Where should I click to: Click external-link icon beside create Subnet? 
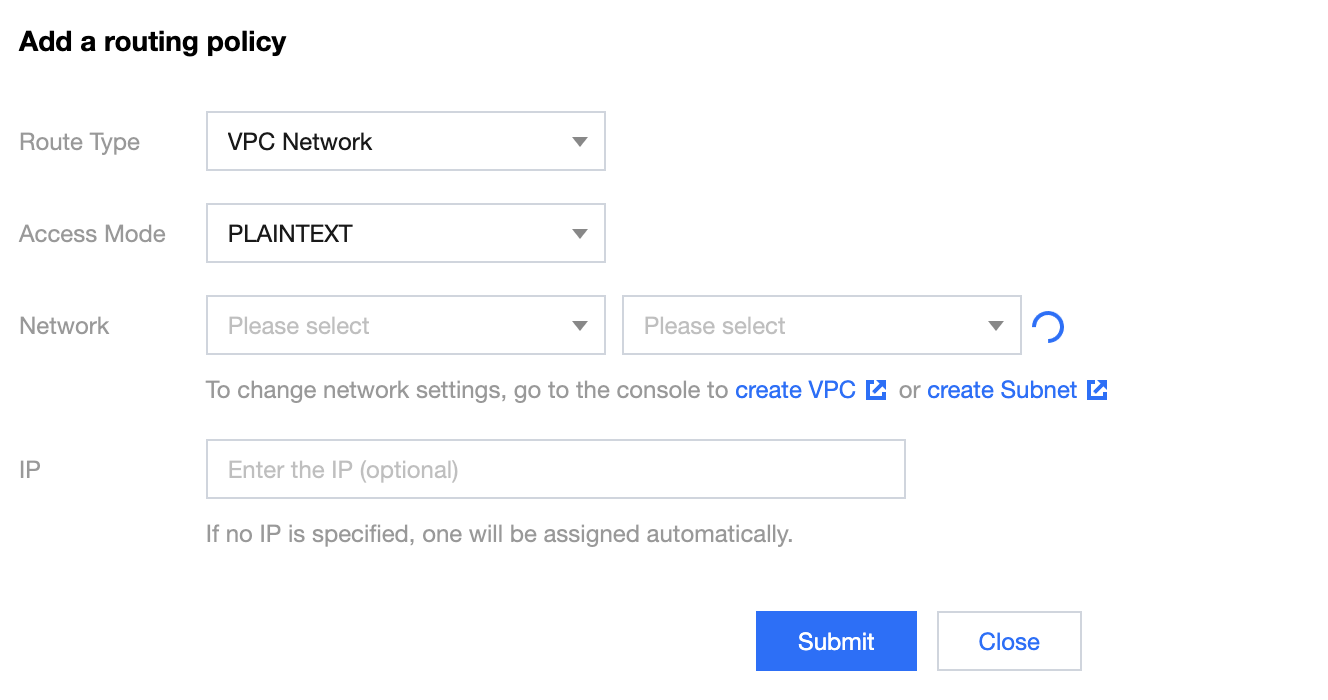1097,390
